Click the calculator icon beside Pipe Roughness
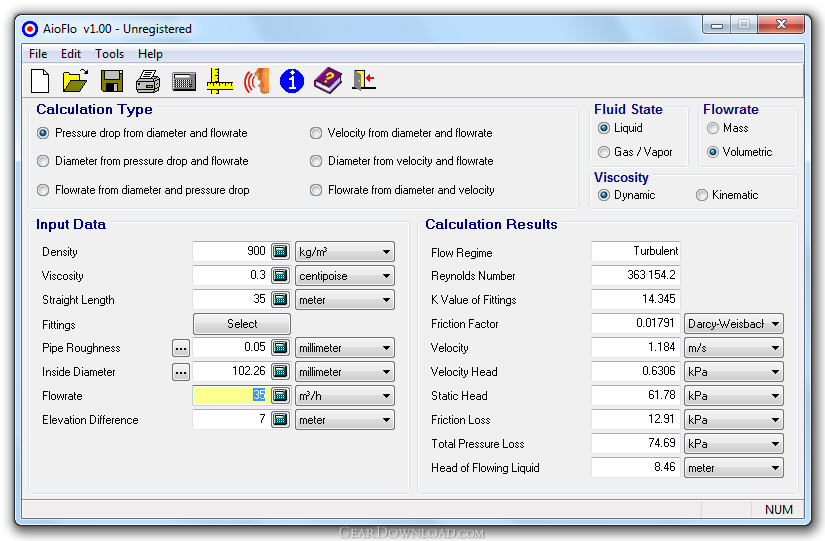This screenshot has height=541, width=825. click(x=280, y=347)
